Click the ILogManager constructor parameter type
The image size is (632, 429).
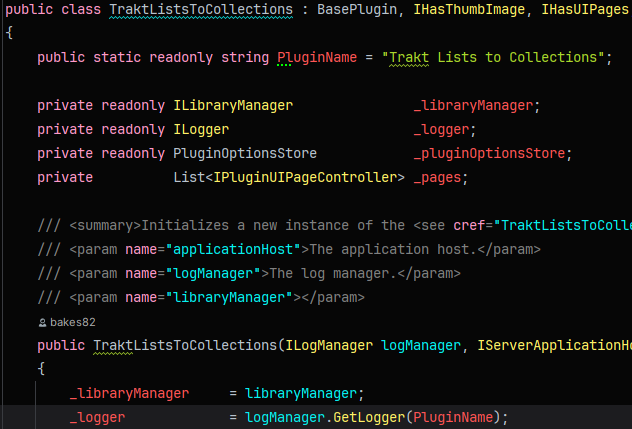click(329, 346)
